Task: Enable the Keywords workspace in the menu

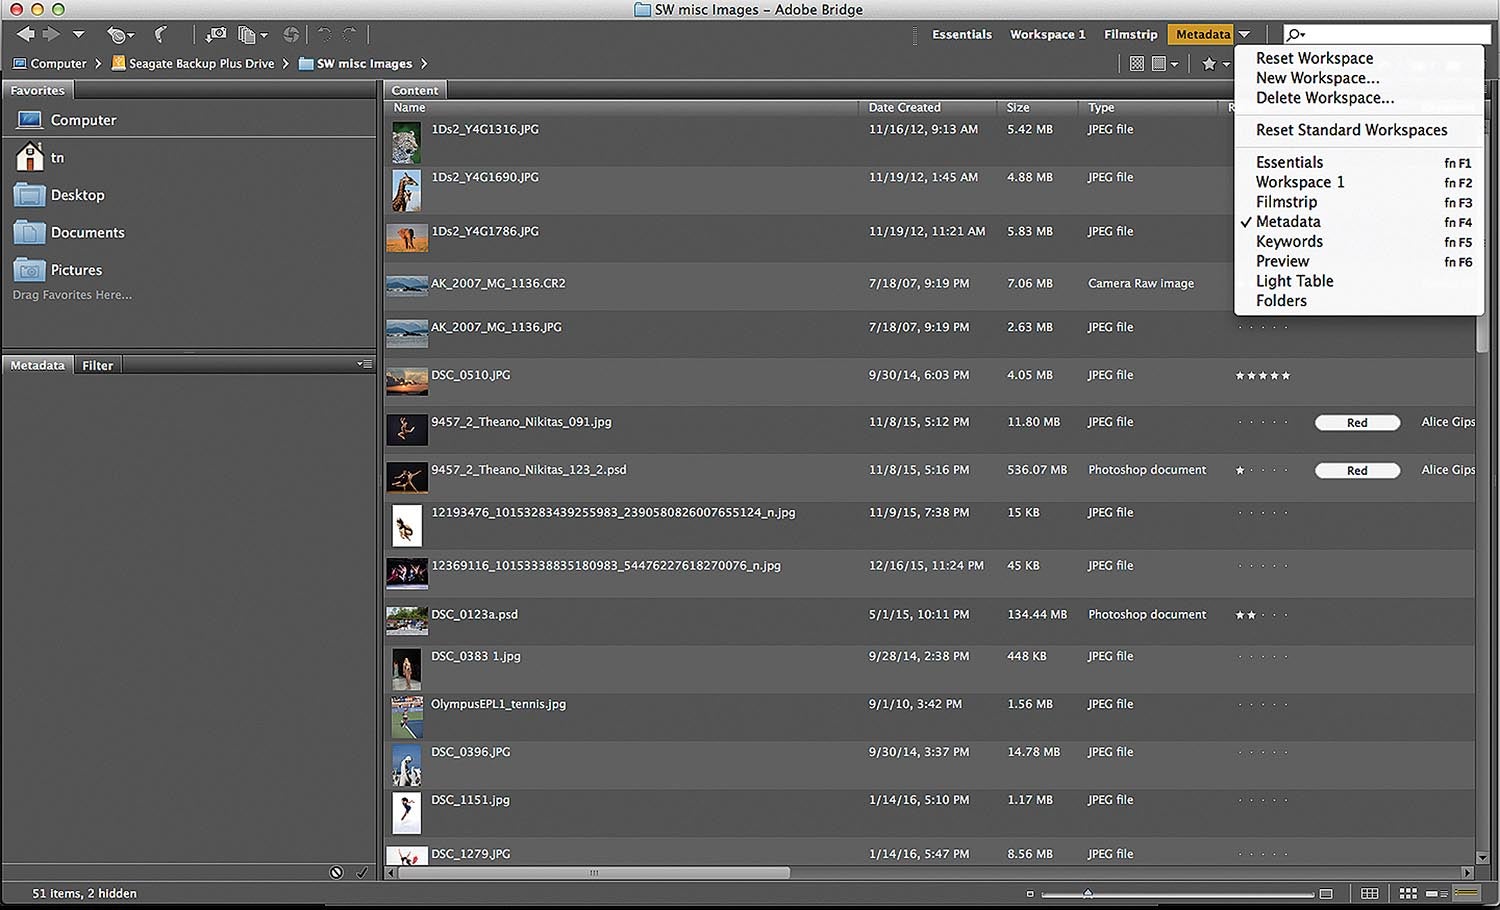Action: (1289, 241)
